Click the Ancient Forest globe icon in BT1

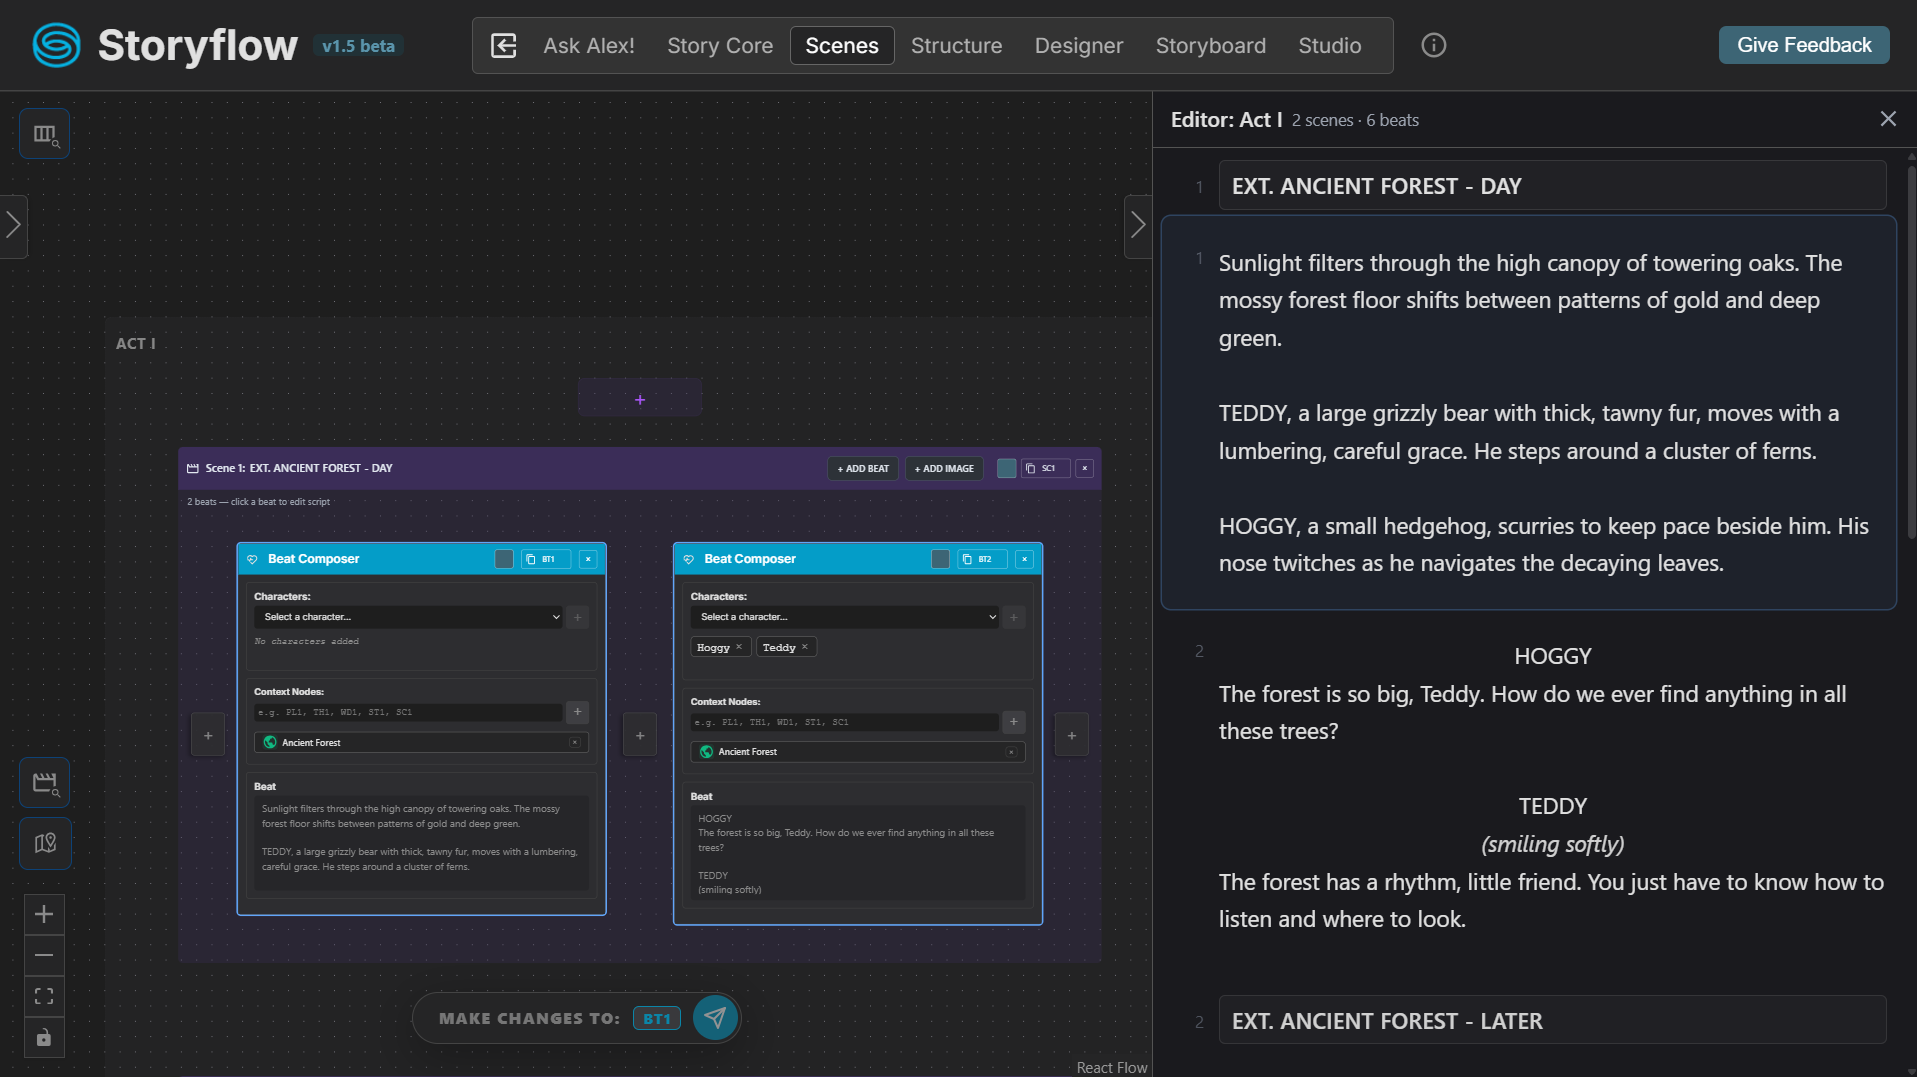point(270,742)
